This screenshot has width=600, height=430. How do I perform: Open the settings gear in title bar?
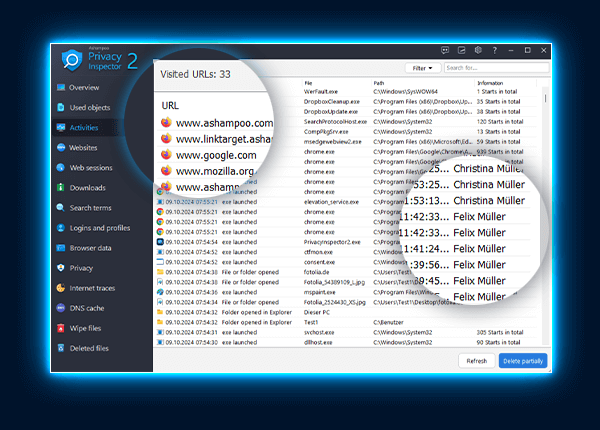tap(479, 50)
